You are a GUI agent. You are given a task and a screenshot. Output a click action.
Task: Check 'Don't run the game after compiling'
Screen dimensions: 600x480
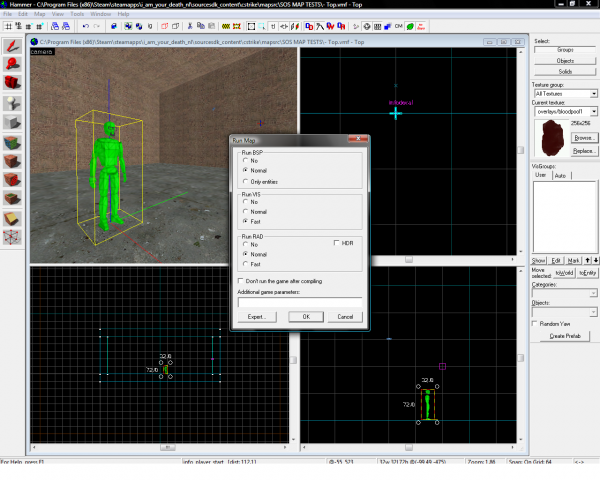pyautogui.click(x=239, y=281)
